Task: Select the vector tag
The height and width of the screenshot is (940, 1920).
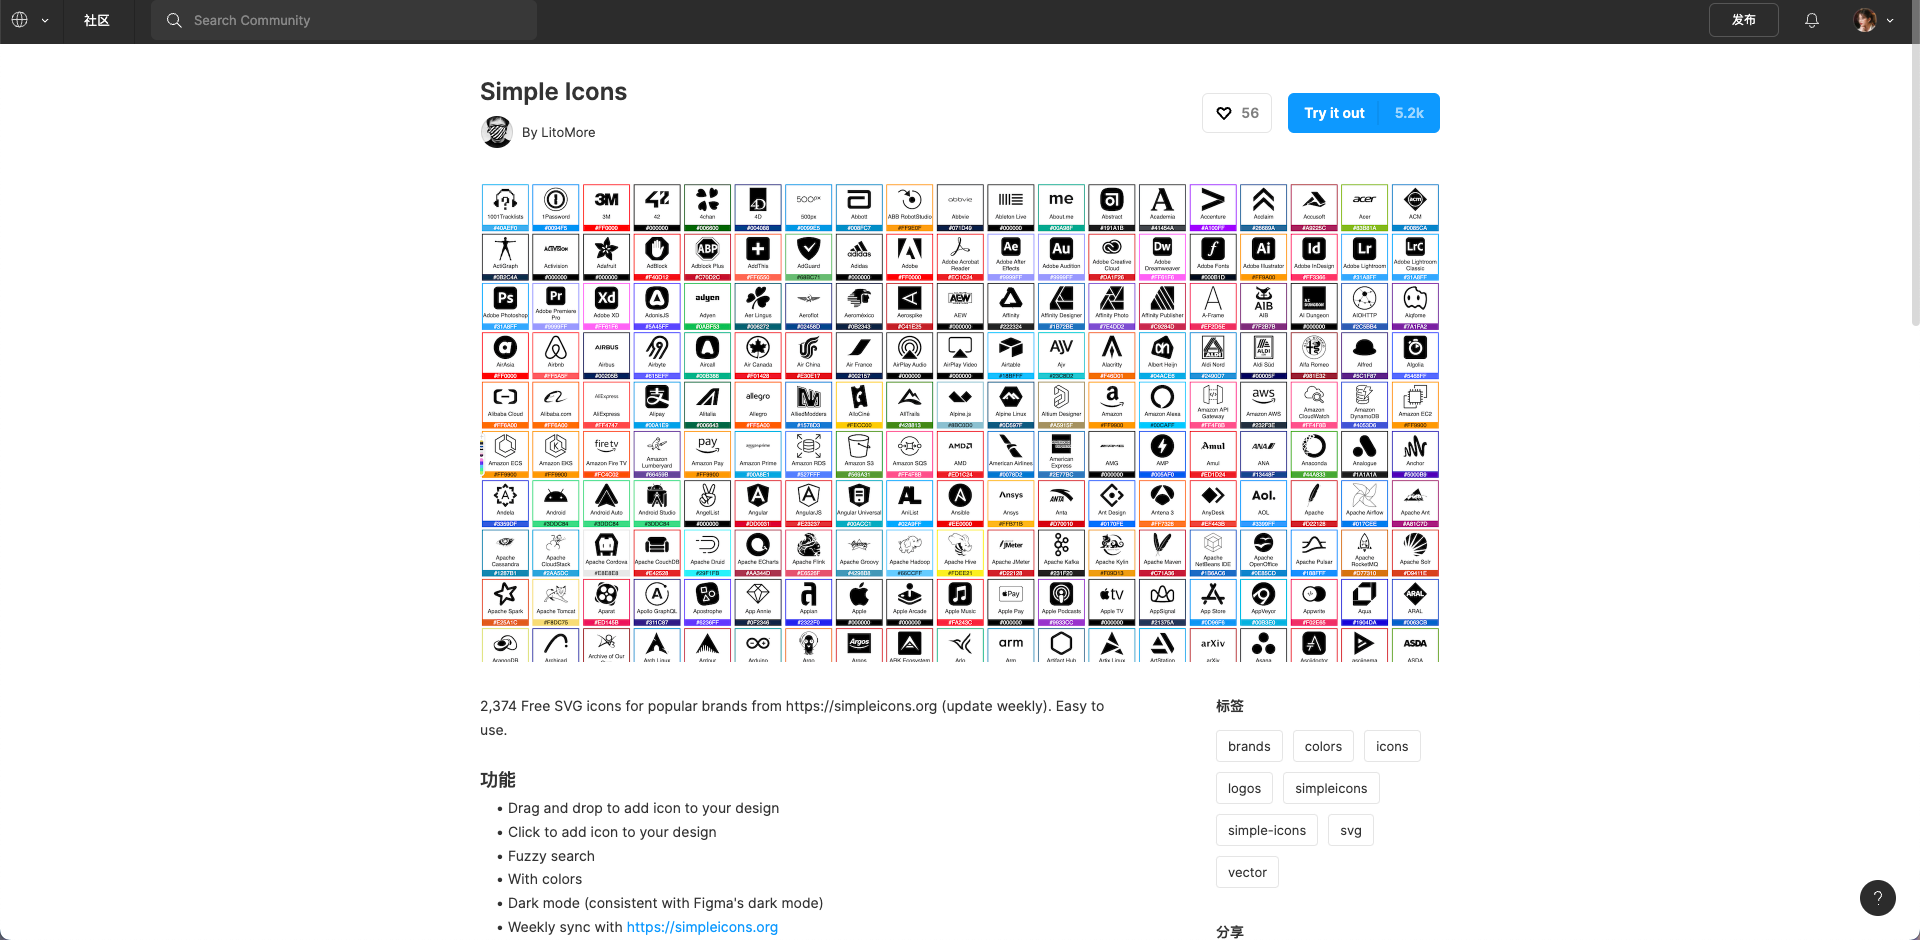Action: pyautogui.click(x=1247, y=872)
